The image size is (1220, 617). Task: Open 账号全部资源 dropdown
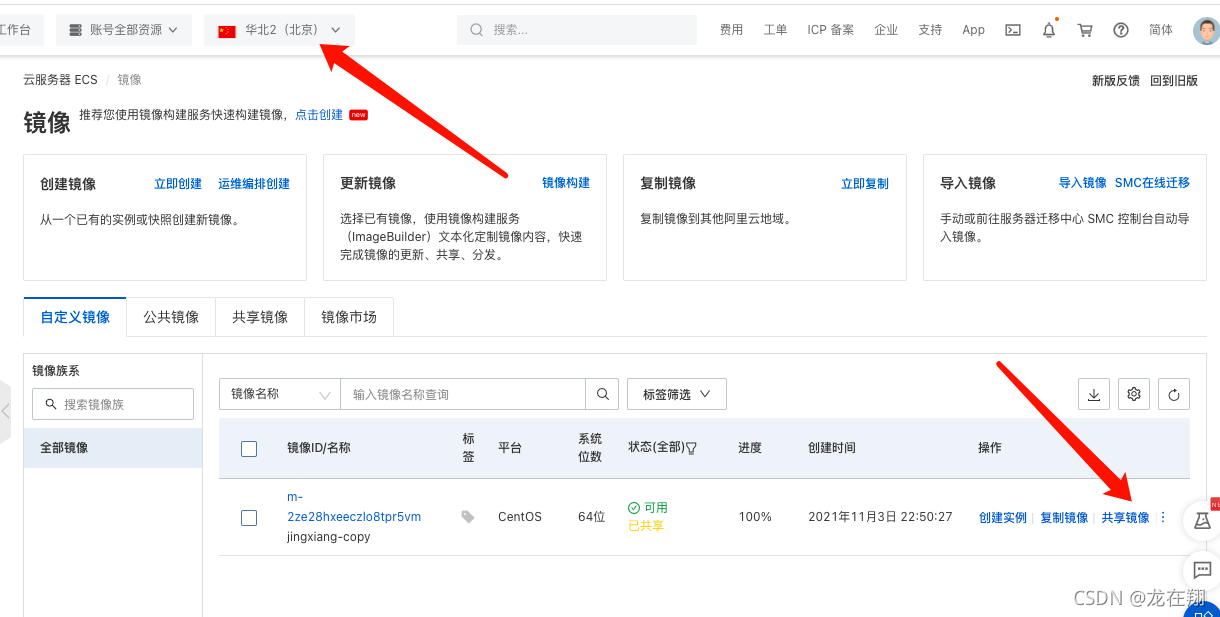point(124,30)
